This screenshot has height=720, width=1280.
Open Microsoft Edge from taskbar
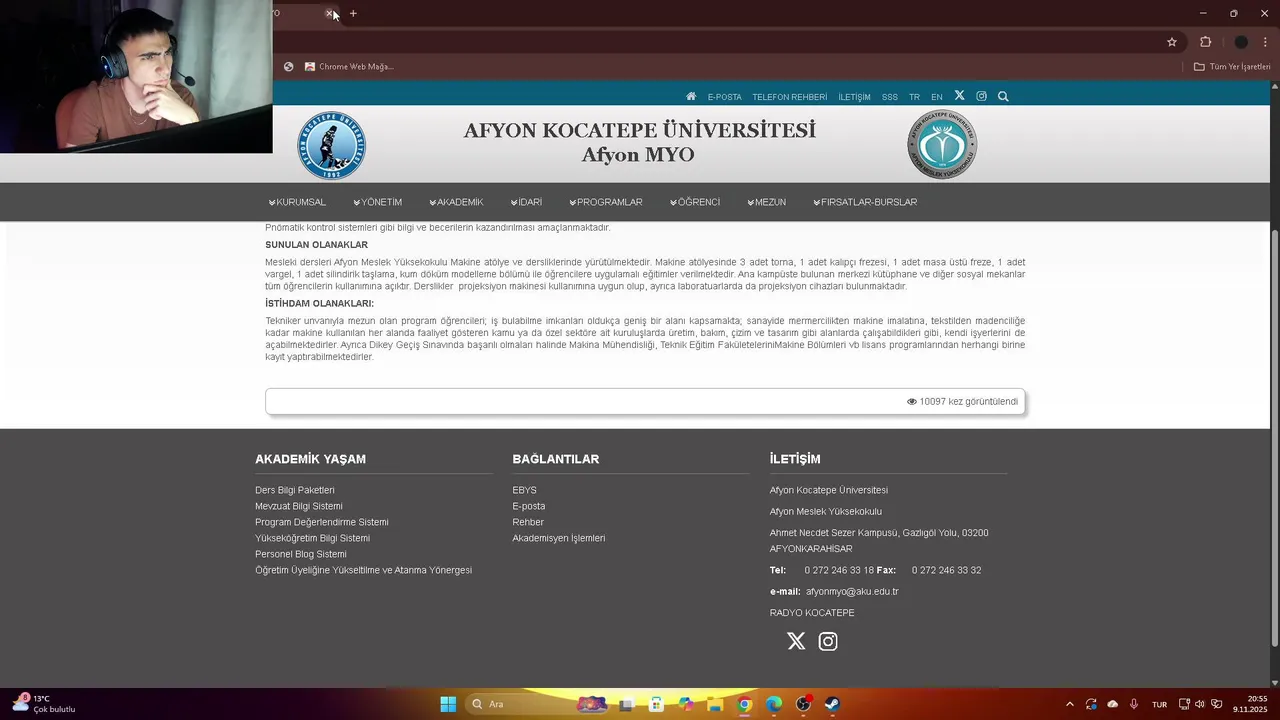(x=774, y=704)
